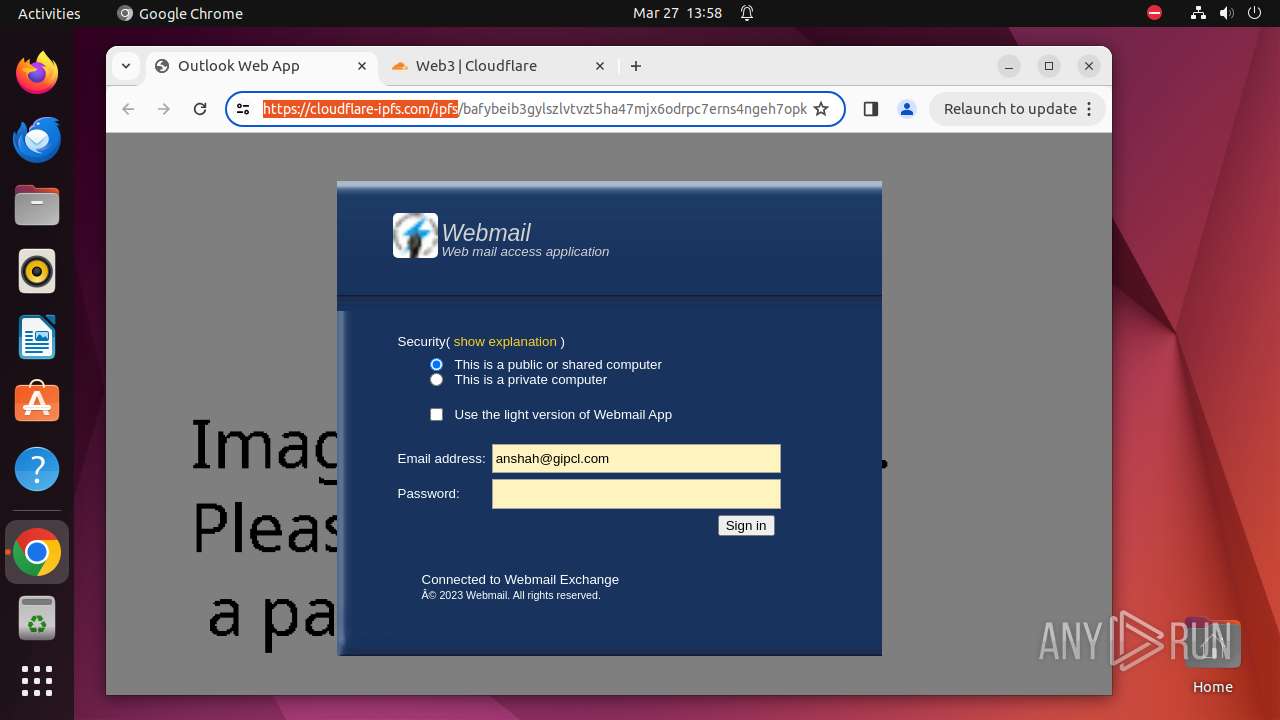Select 'This is a public or shared computer'
Viewport: 1280px width, 720px height.
436,364
